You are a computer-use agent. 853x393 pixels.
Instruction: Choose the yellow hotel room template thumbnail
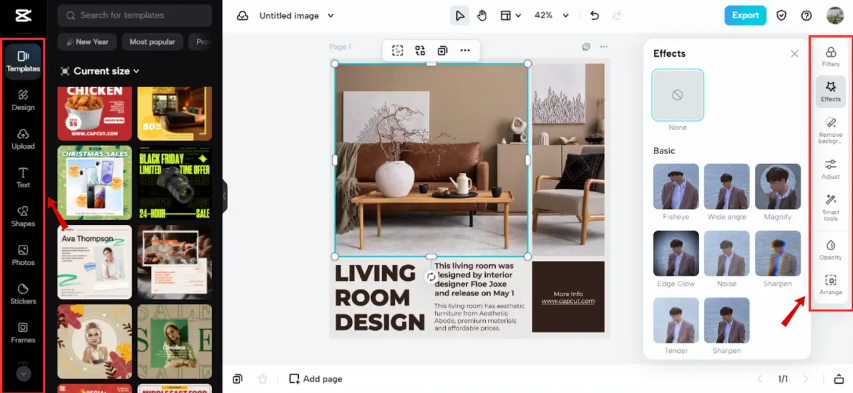174,113
